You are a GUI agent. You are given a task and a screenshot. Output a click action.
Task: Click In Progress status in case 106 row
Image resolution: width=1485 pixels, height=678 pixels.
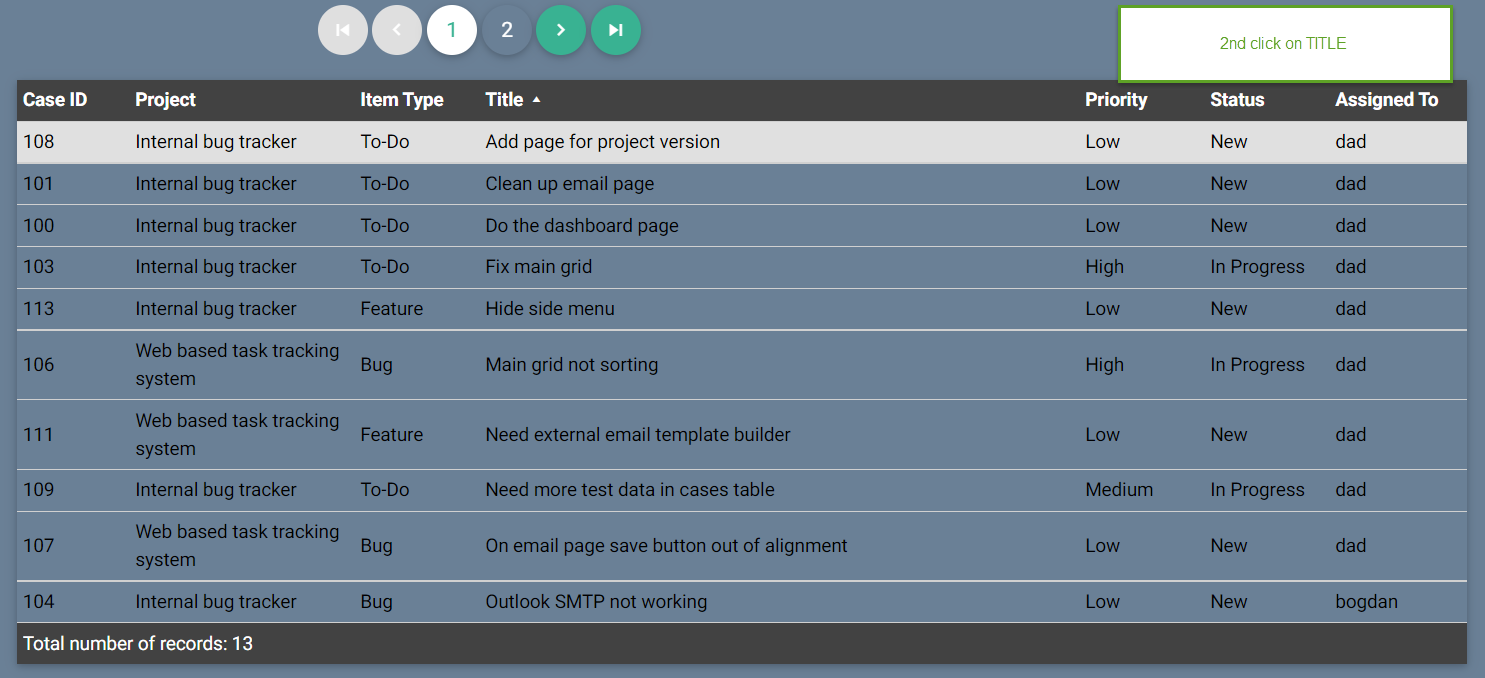click(x=1258, y=365)
